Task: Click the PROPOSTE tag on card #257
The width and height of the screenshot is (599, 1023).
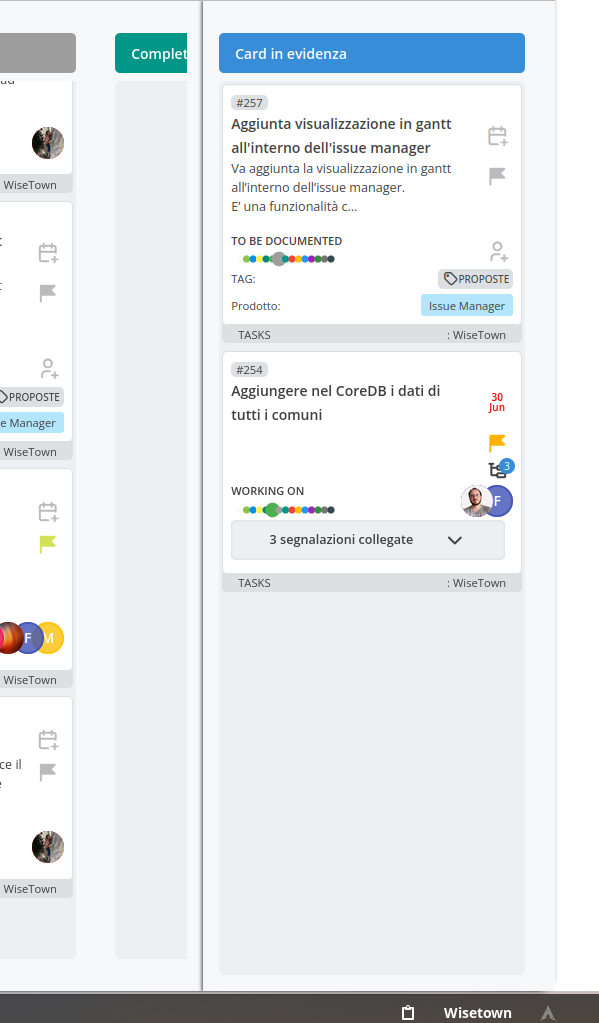Action: [475, 279]
